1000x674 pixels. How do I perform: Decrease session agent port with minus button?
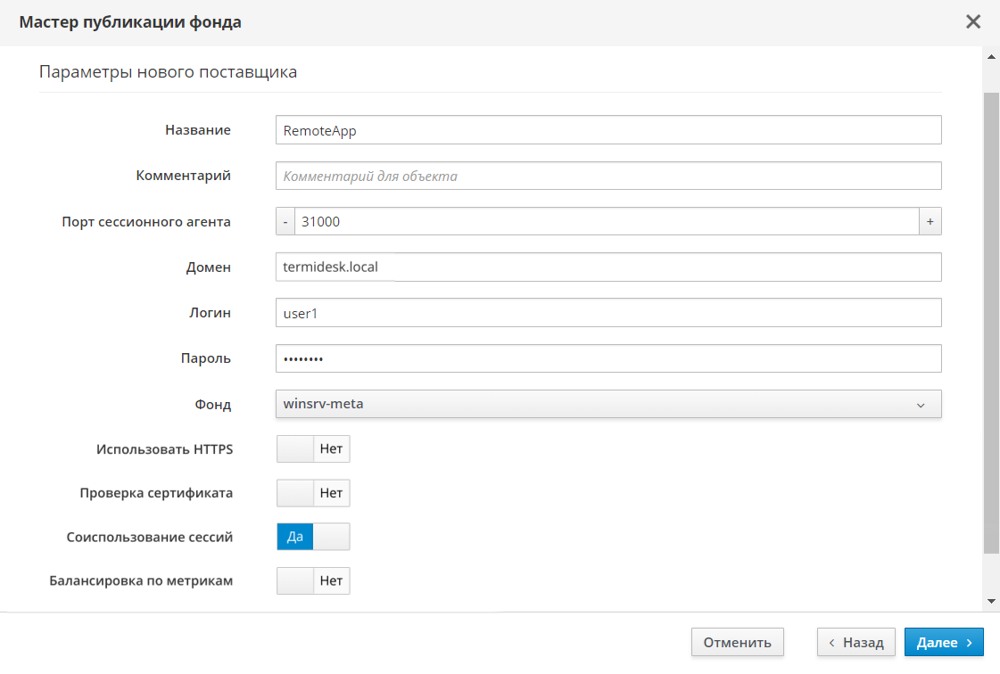click(x=285, y=222)
